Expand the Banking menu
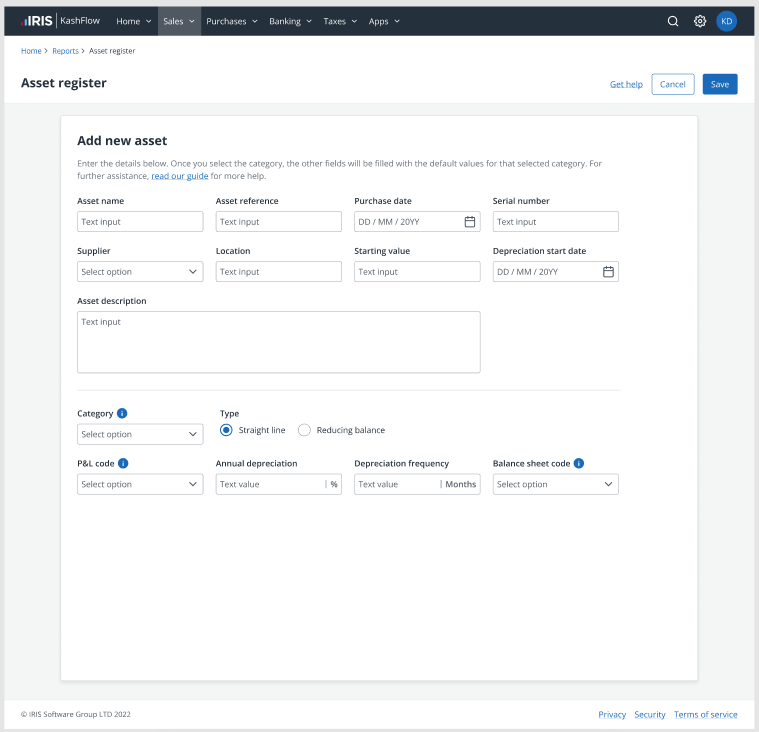This screenshot has height=732, width=759. (x=290, y=21)
